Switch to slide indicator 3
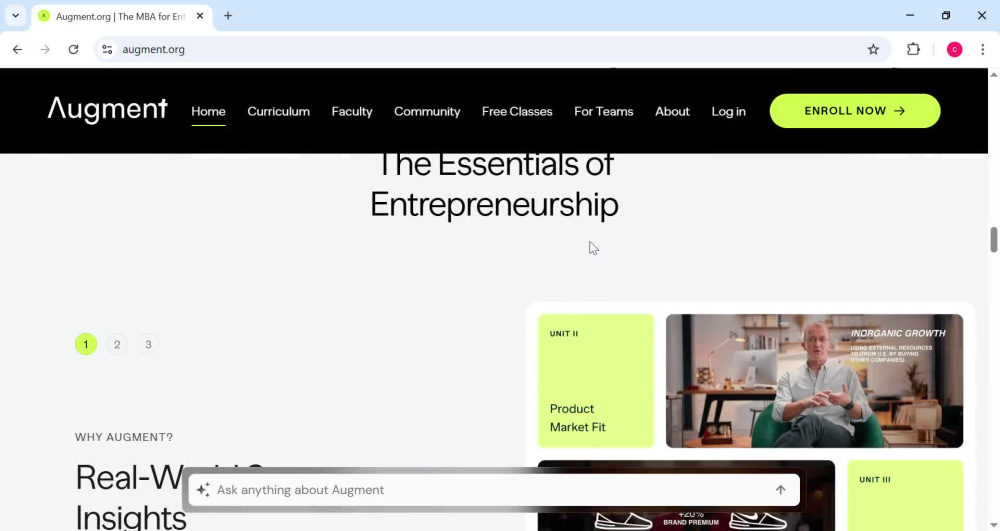The image size is (1000, 531). [148, 344]
